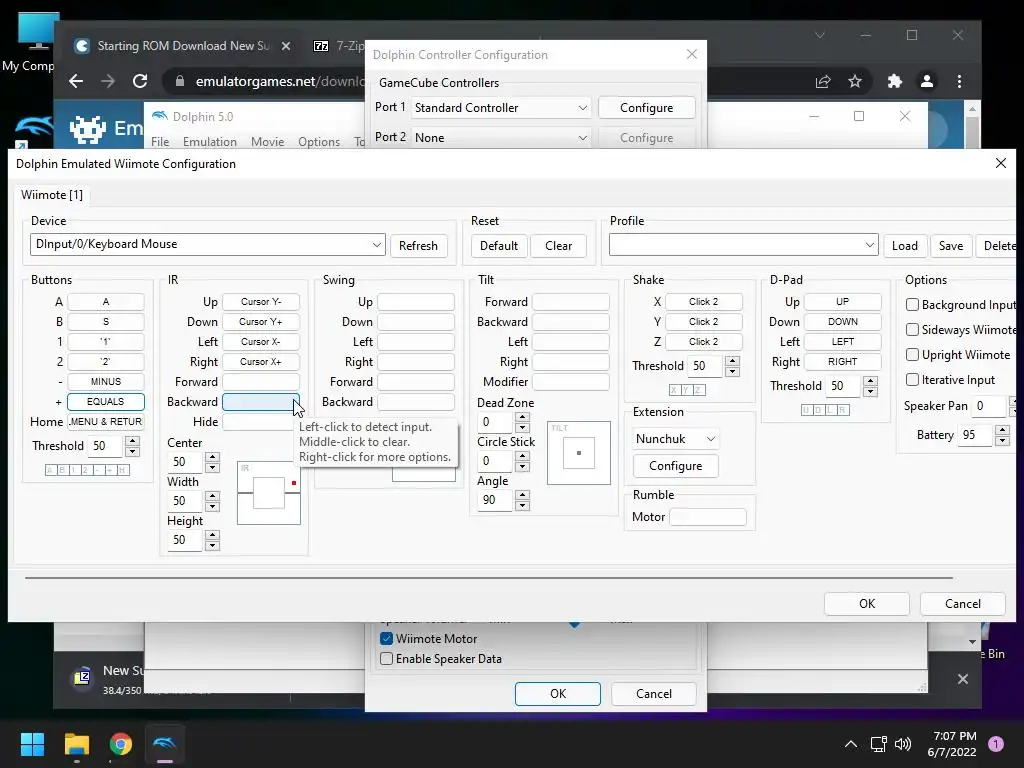Click Rumble Motor mapping field
The width and height of the screenshot is (1024, 768).
tap(708, 517)
